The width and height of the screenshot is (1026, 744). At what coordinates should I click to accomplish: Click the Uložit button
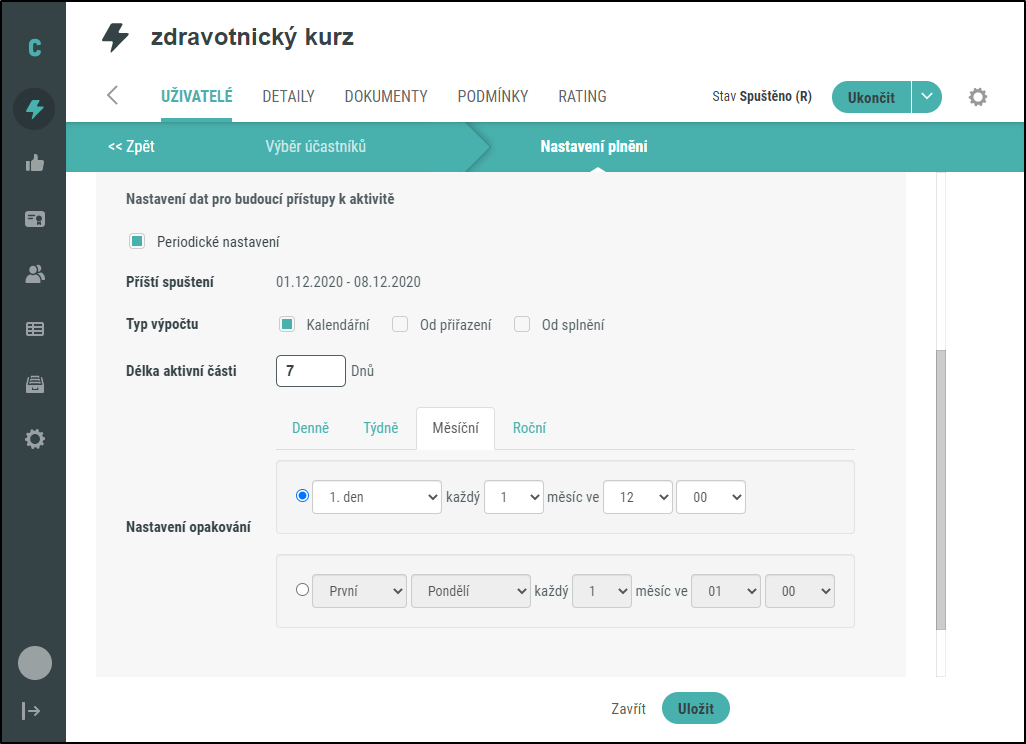pyautogui.click(x=695, y=708)
